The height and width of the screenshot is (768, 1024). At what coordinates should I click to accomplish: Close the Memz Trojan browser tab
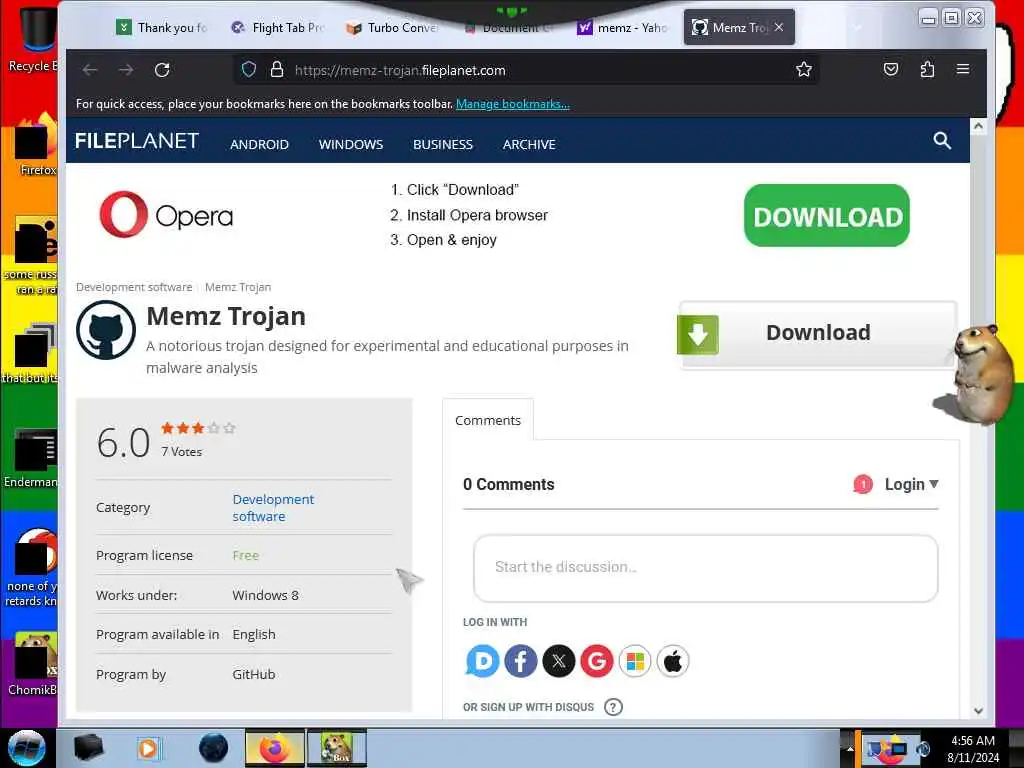(x=779, y=27)
